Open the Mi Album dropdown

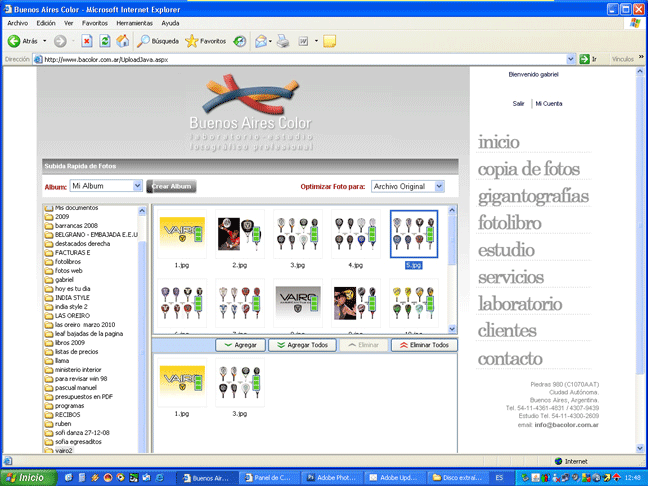pyautogui.click(x=106, y=186)
